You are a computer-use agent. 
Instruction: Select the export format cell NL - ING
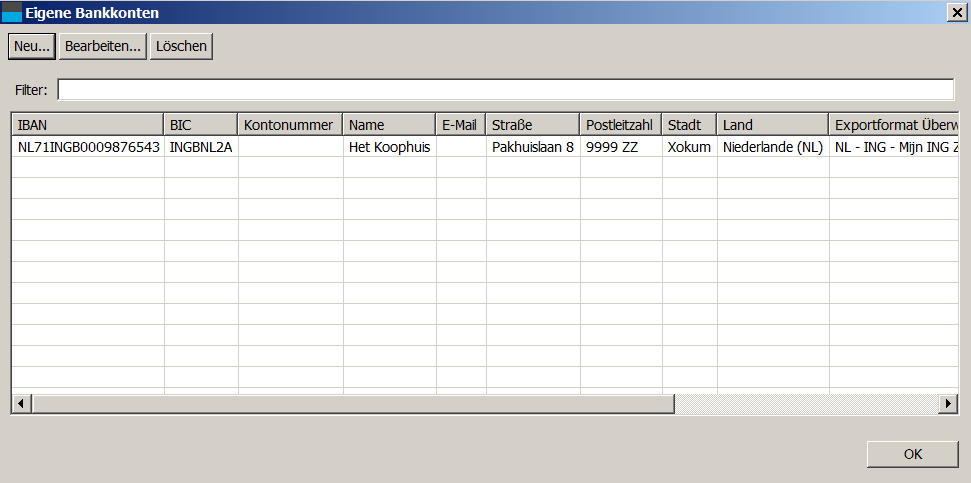coord(894,147)
